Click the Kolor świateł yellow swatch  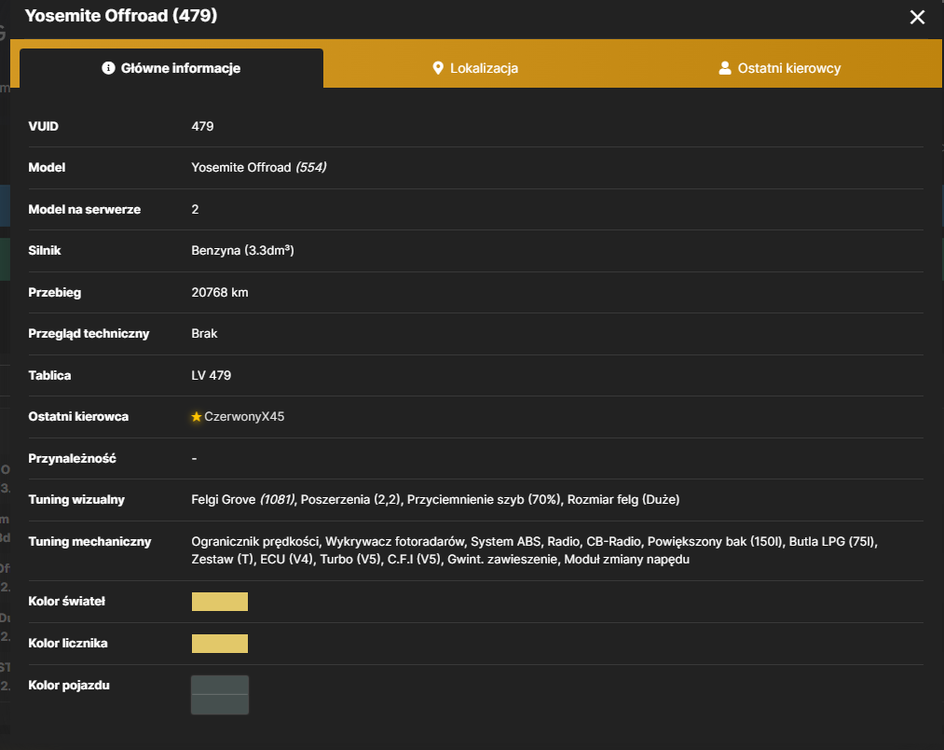tap(220, 601)
